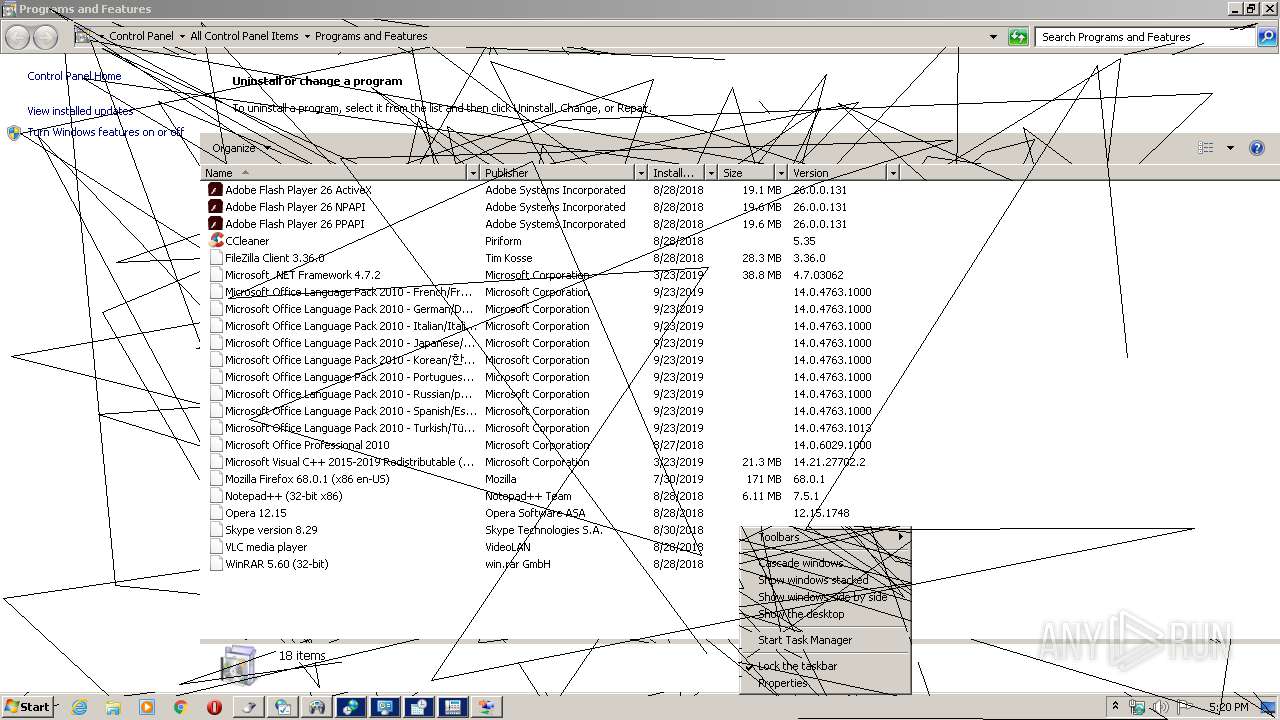The width and height of the screenshot is (1280, 720).
Task: Open Windows Media Player from the taskbar
Action: point(147,707)
